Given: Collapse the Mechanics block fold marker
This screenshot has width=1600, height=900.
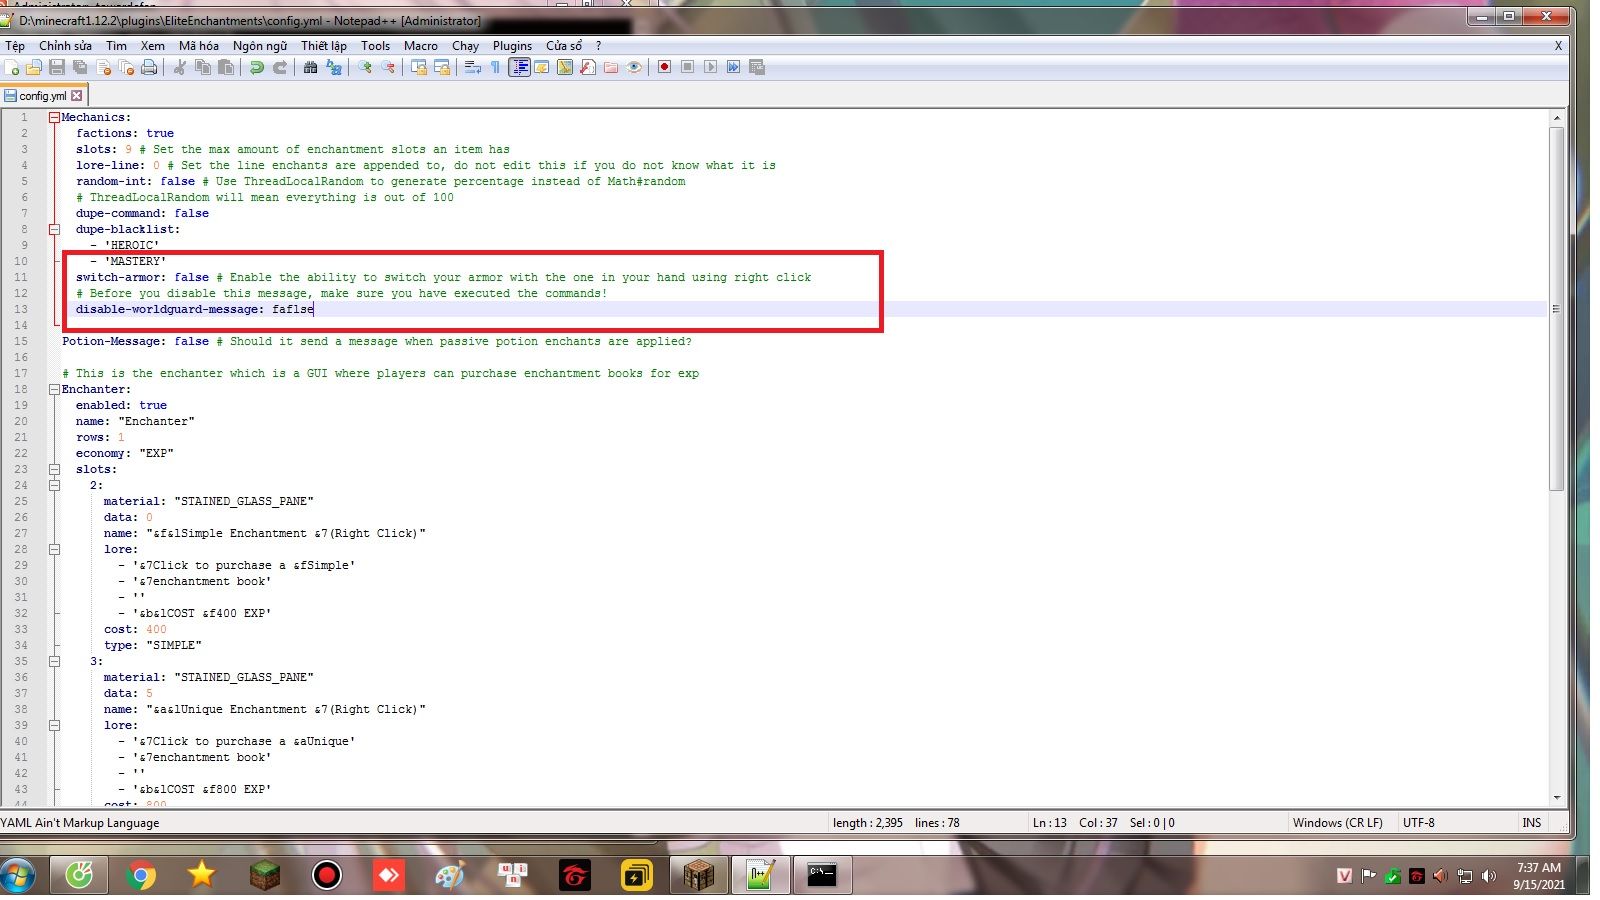Looking at the screenshot, I should click(x=54, y=117).
